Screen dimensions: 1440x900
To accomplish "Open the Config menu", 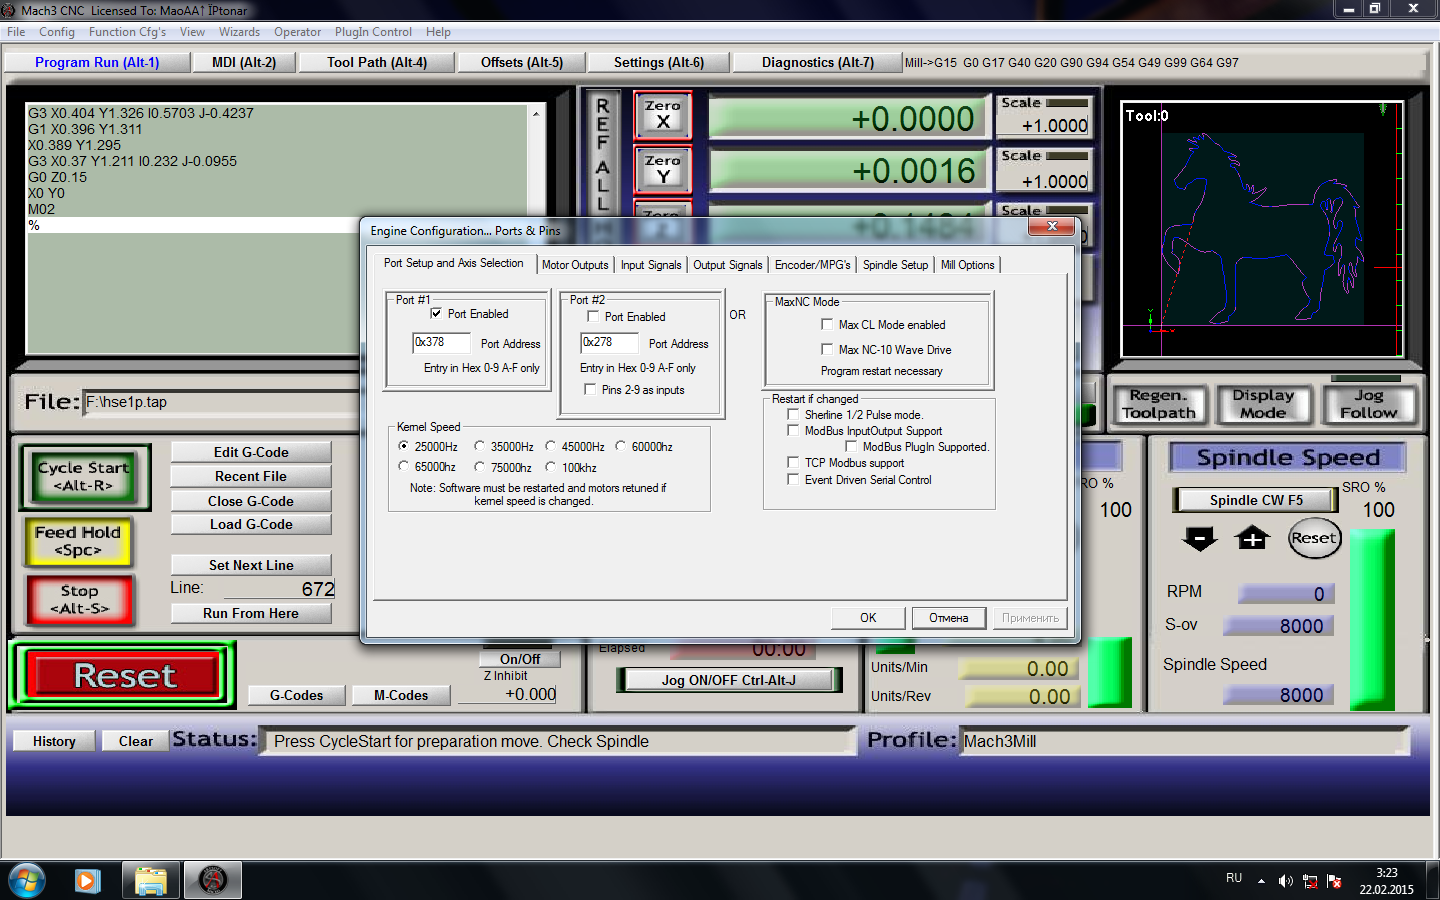I will point(57,32).
